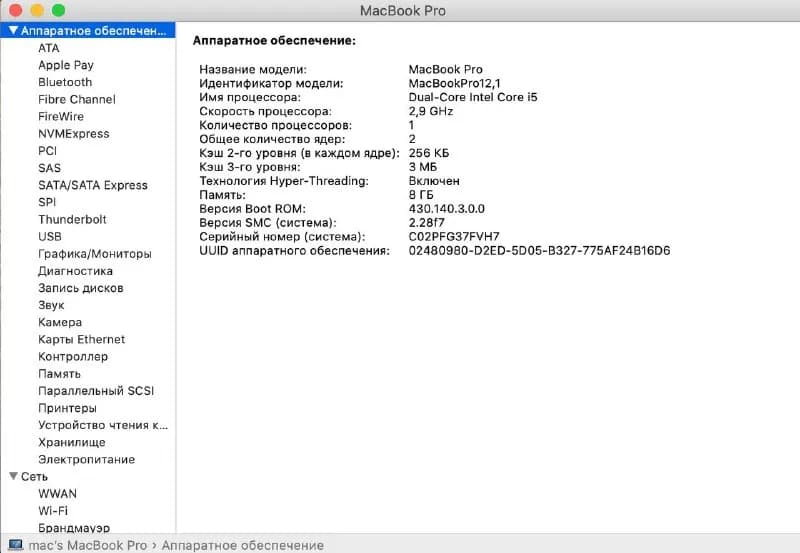Select Контроллер entry
This screenshot has height=553, width=800.
pos(72,357)
